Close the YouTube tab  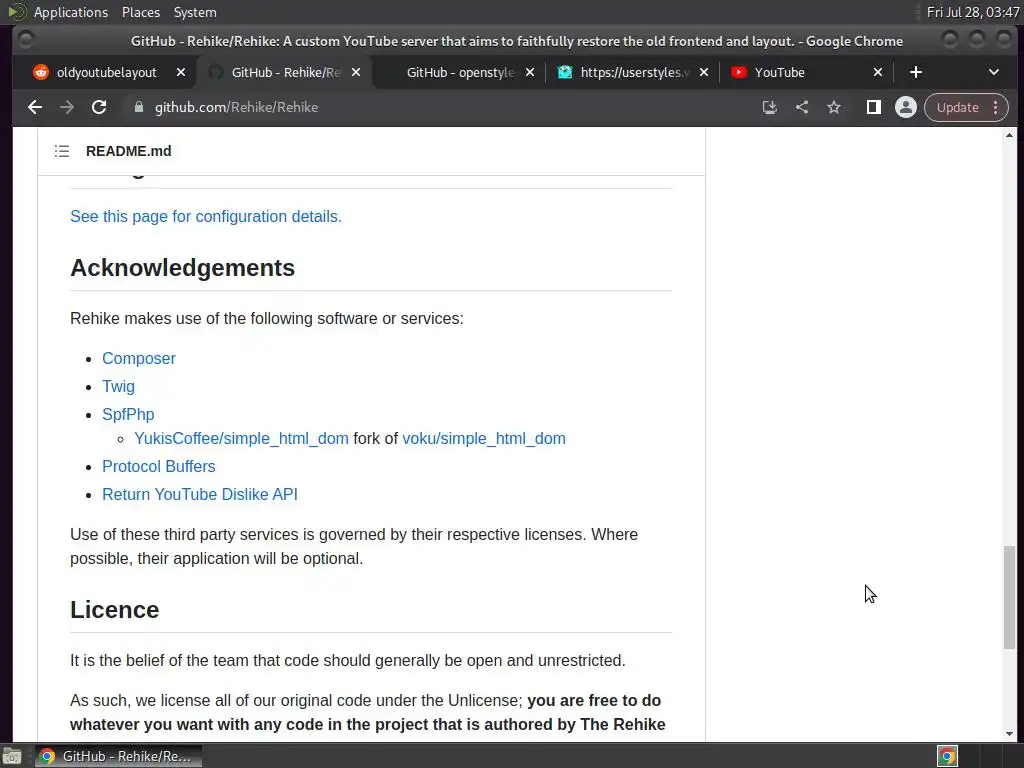tap(878, 72)
